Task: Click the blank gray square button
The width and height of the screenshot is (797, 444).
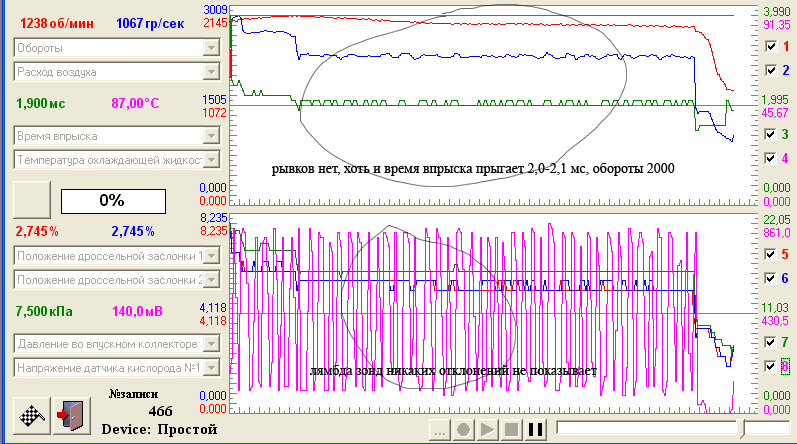Action: (x=32, y=200)
